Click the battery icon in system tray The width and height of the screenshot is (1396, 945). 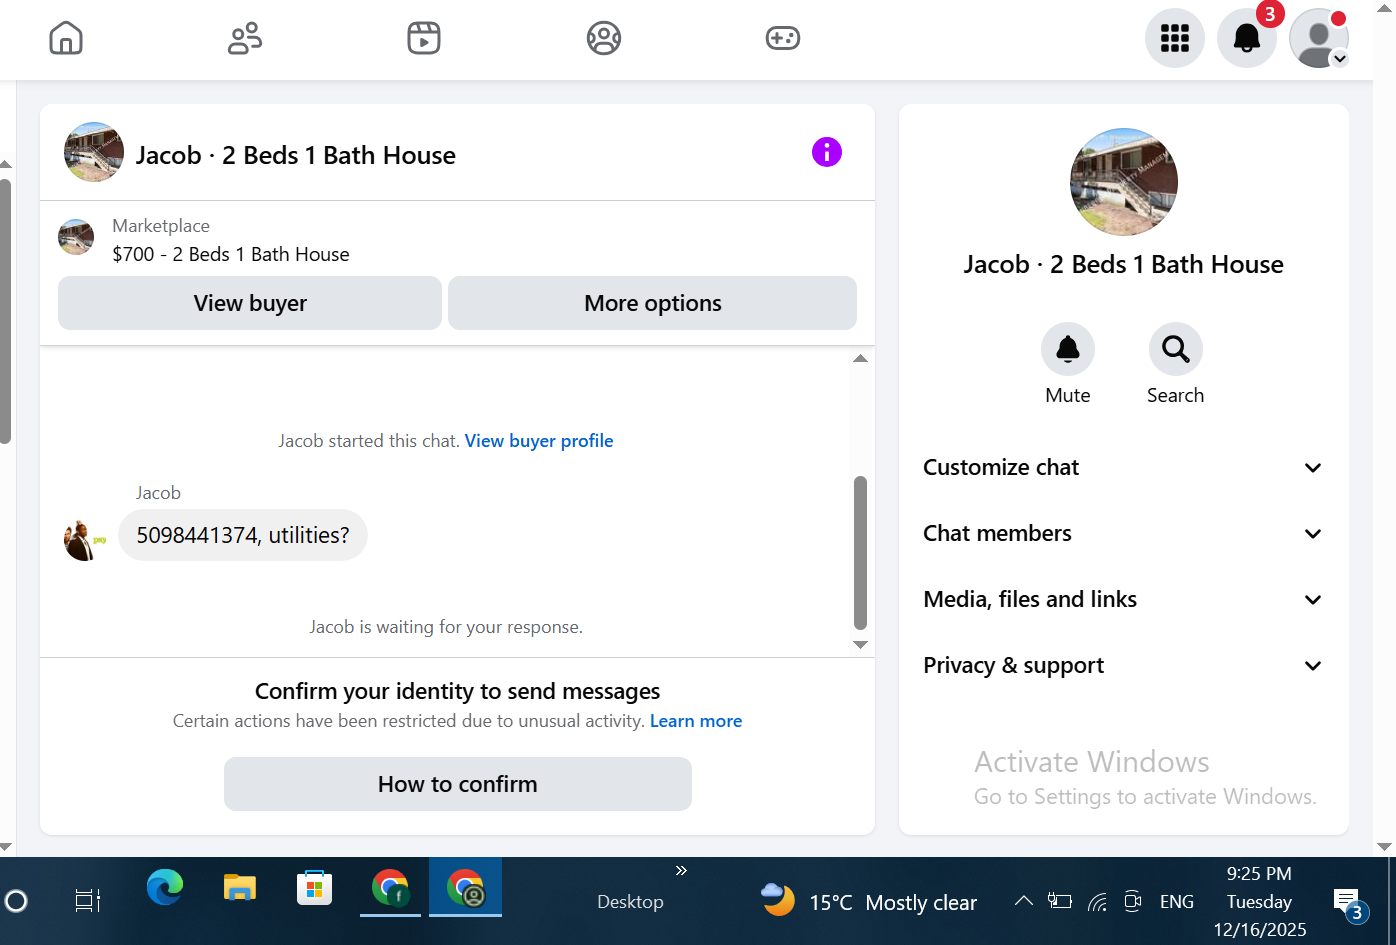click(x=1059, y=902)
